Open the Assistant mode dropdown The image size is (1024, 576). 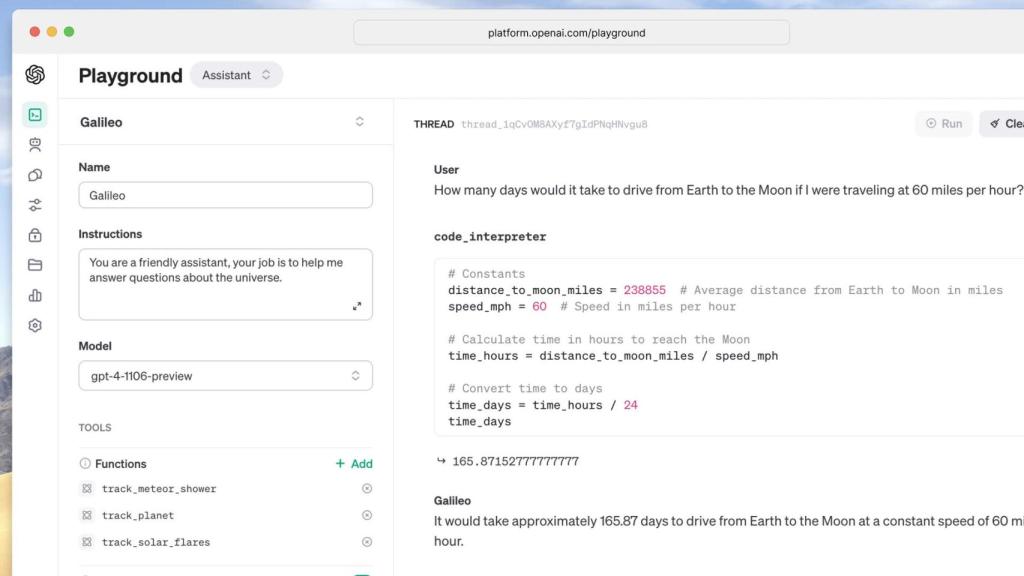pos(236,75)
